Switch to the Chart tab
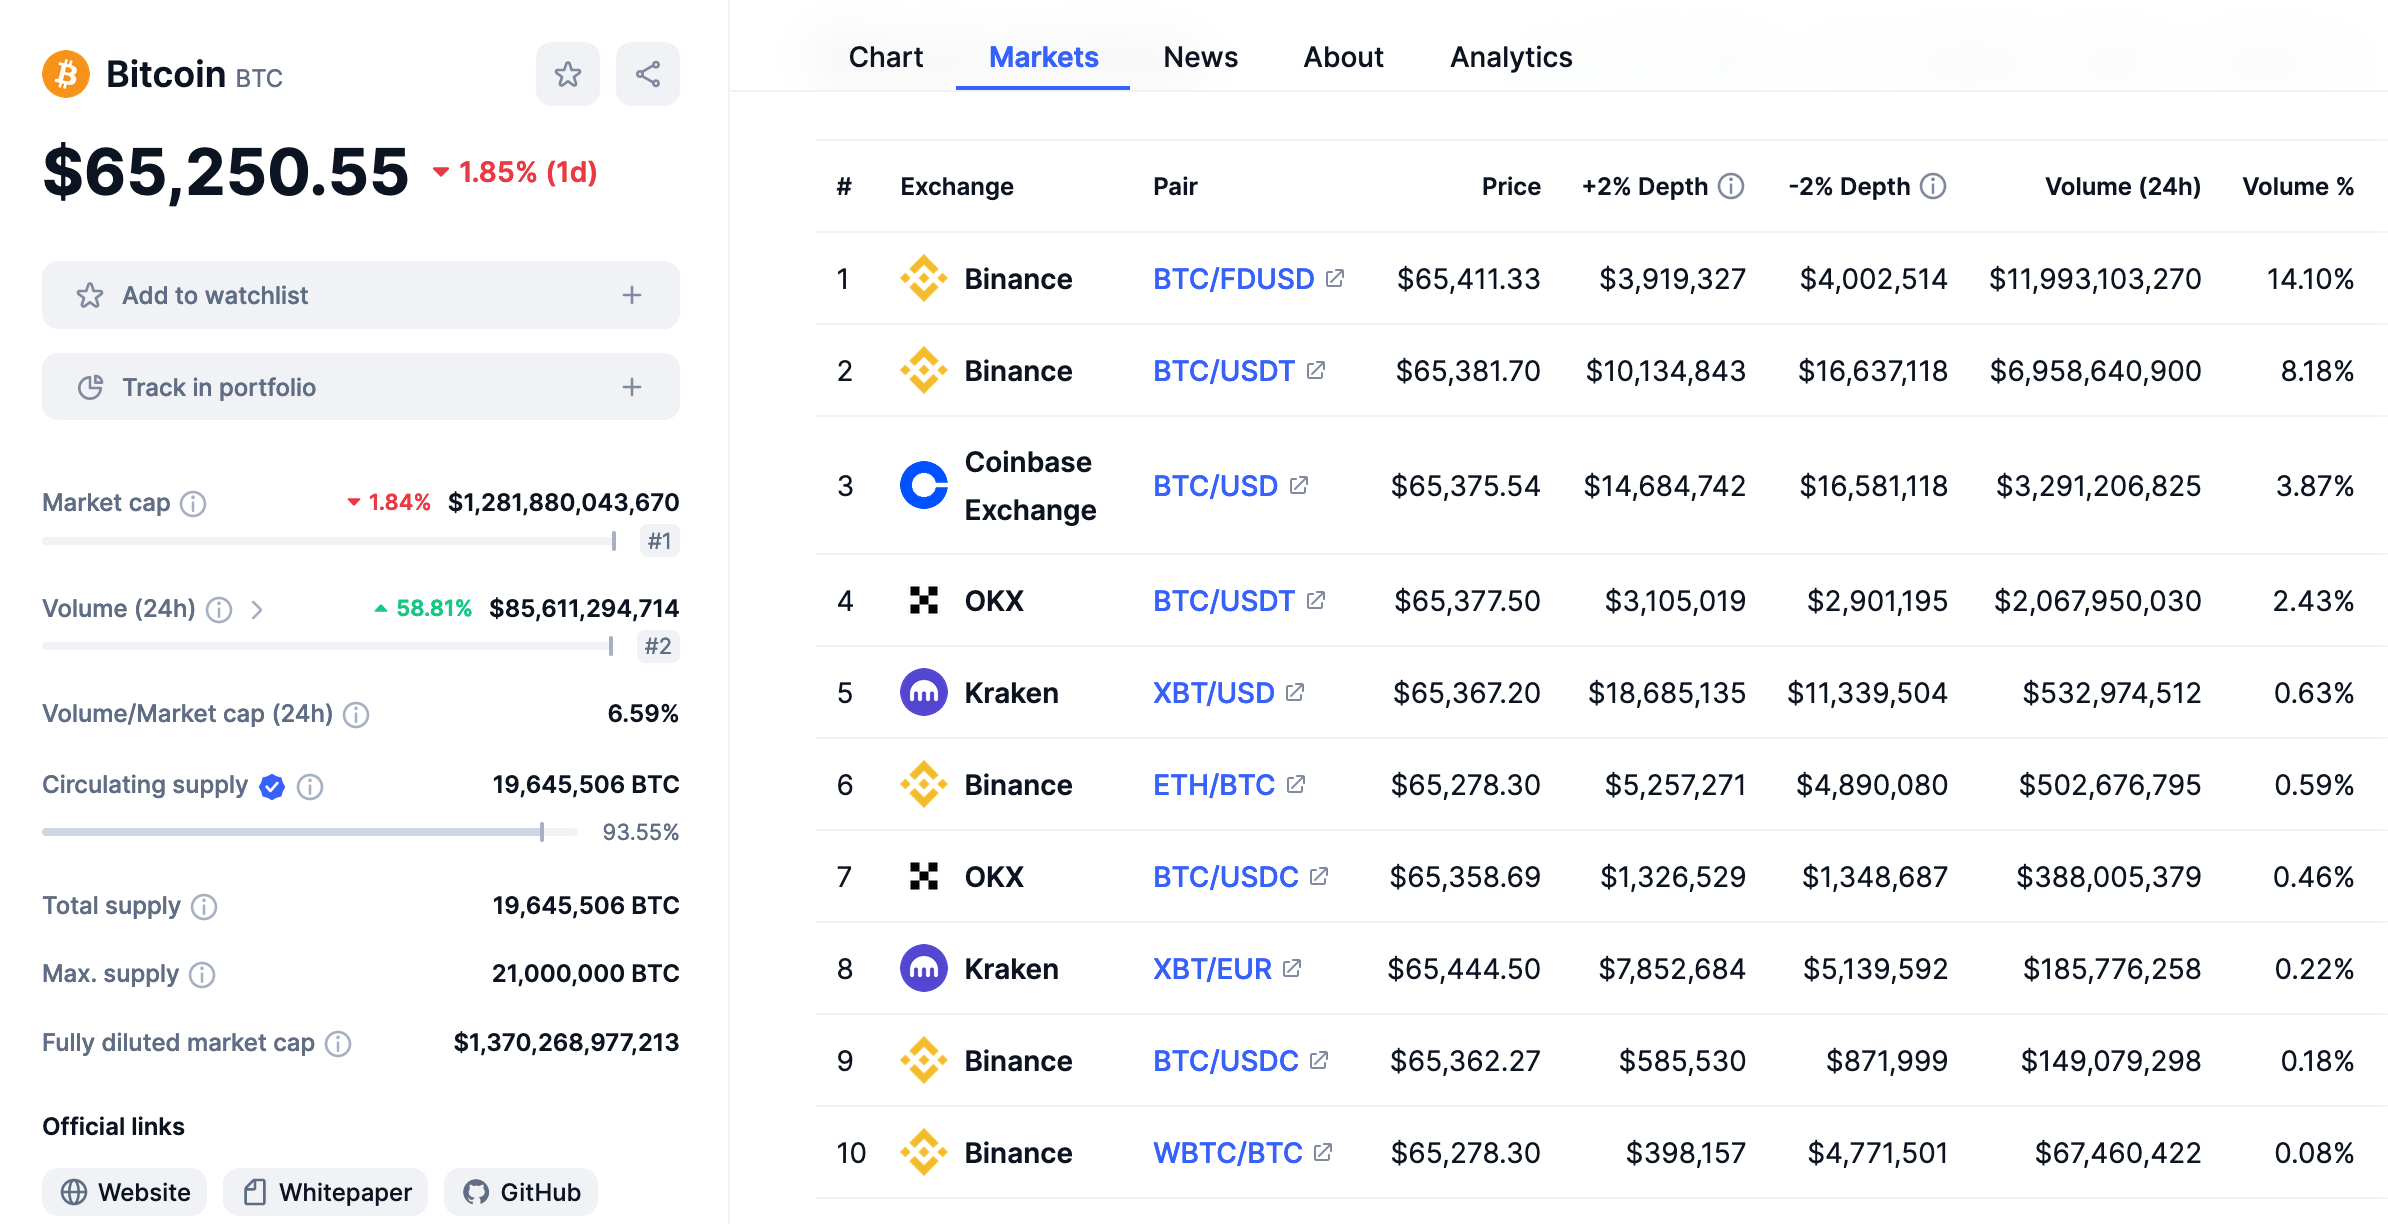The width and height of the screenshot is (2388, 1224). point(885,57)
